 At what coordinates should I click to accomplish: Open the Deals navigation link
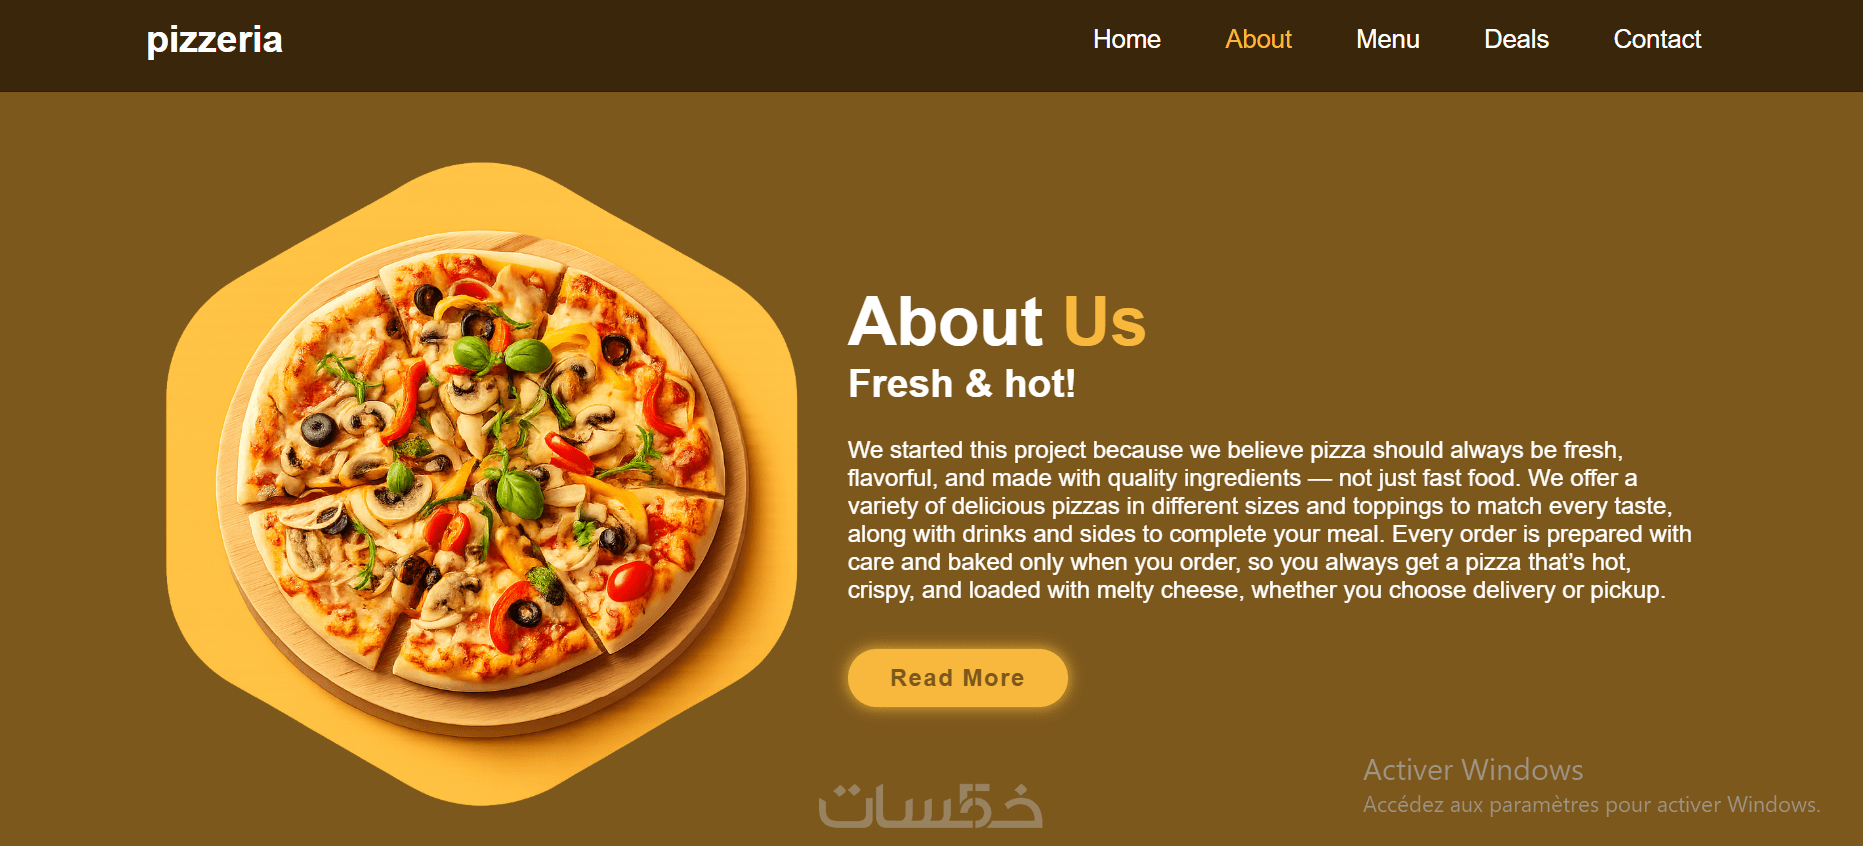1516,39
